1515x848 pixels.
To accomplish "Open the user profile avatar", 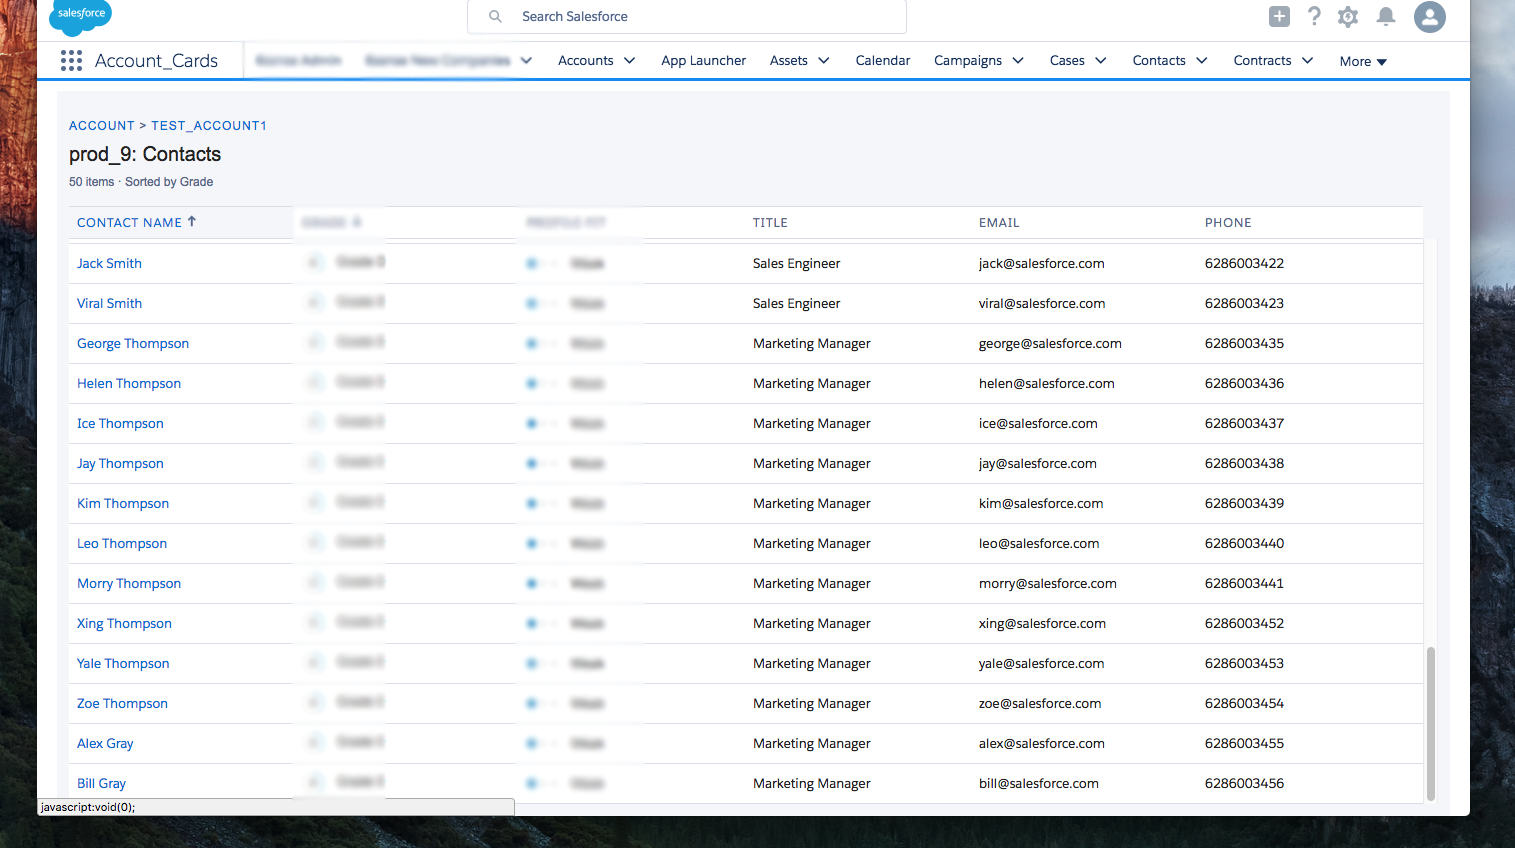I will click(x=1429, y=17).
